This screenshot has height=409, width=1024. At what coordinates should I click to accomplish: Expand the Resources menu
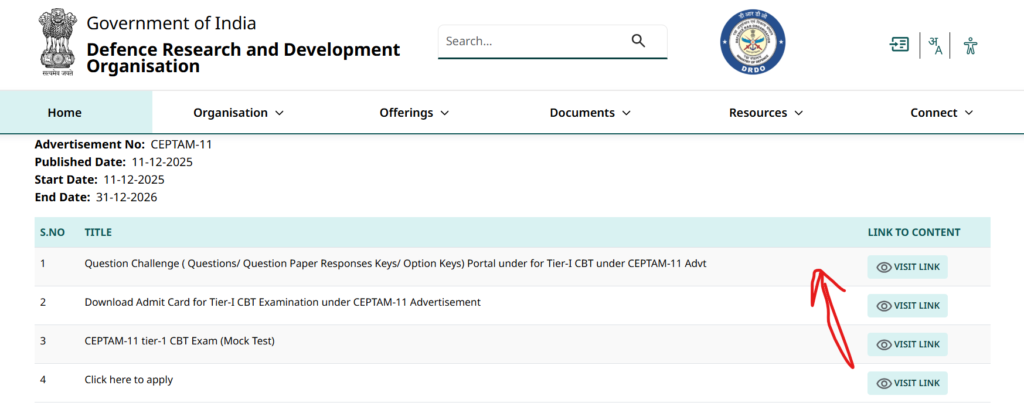coord(765,112)
